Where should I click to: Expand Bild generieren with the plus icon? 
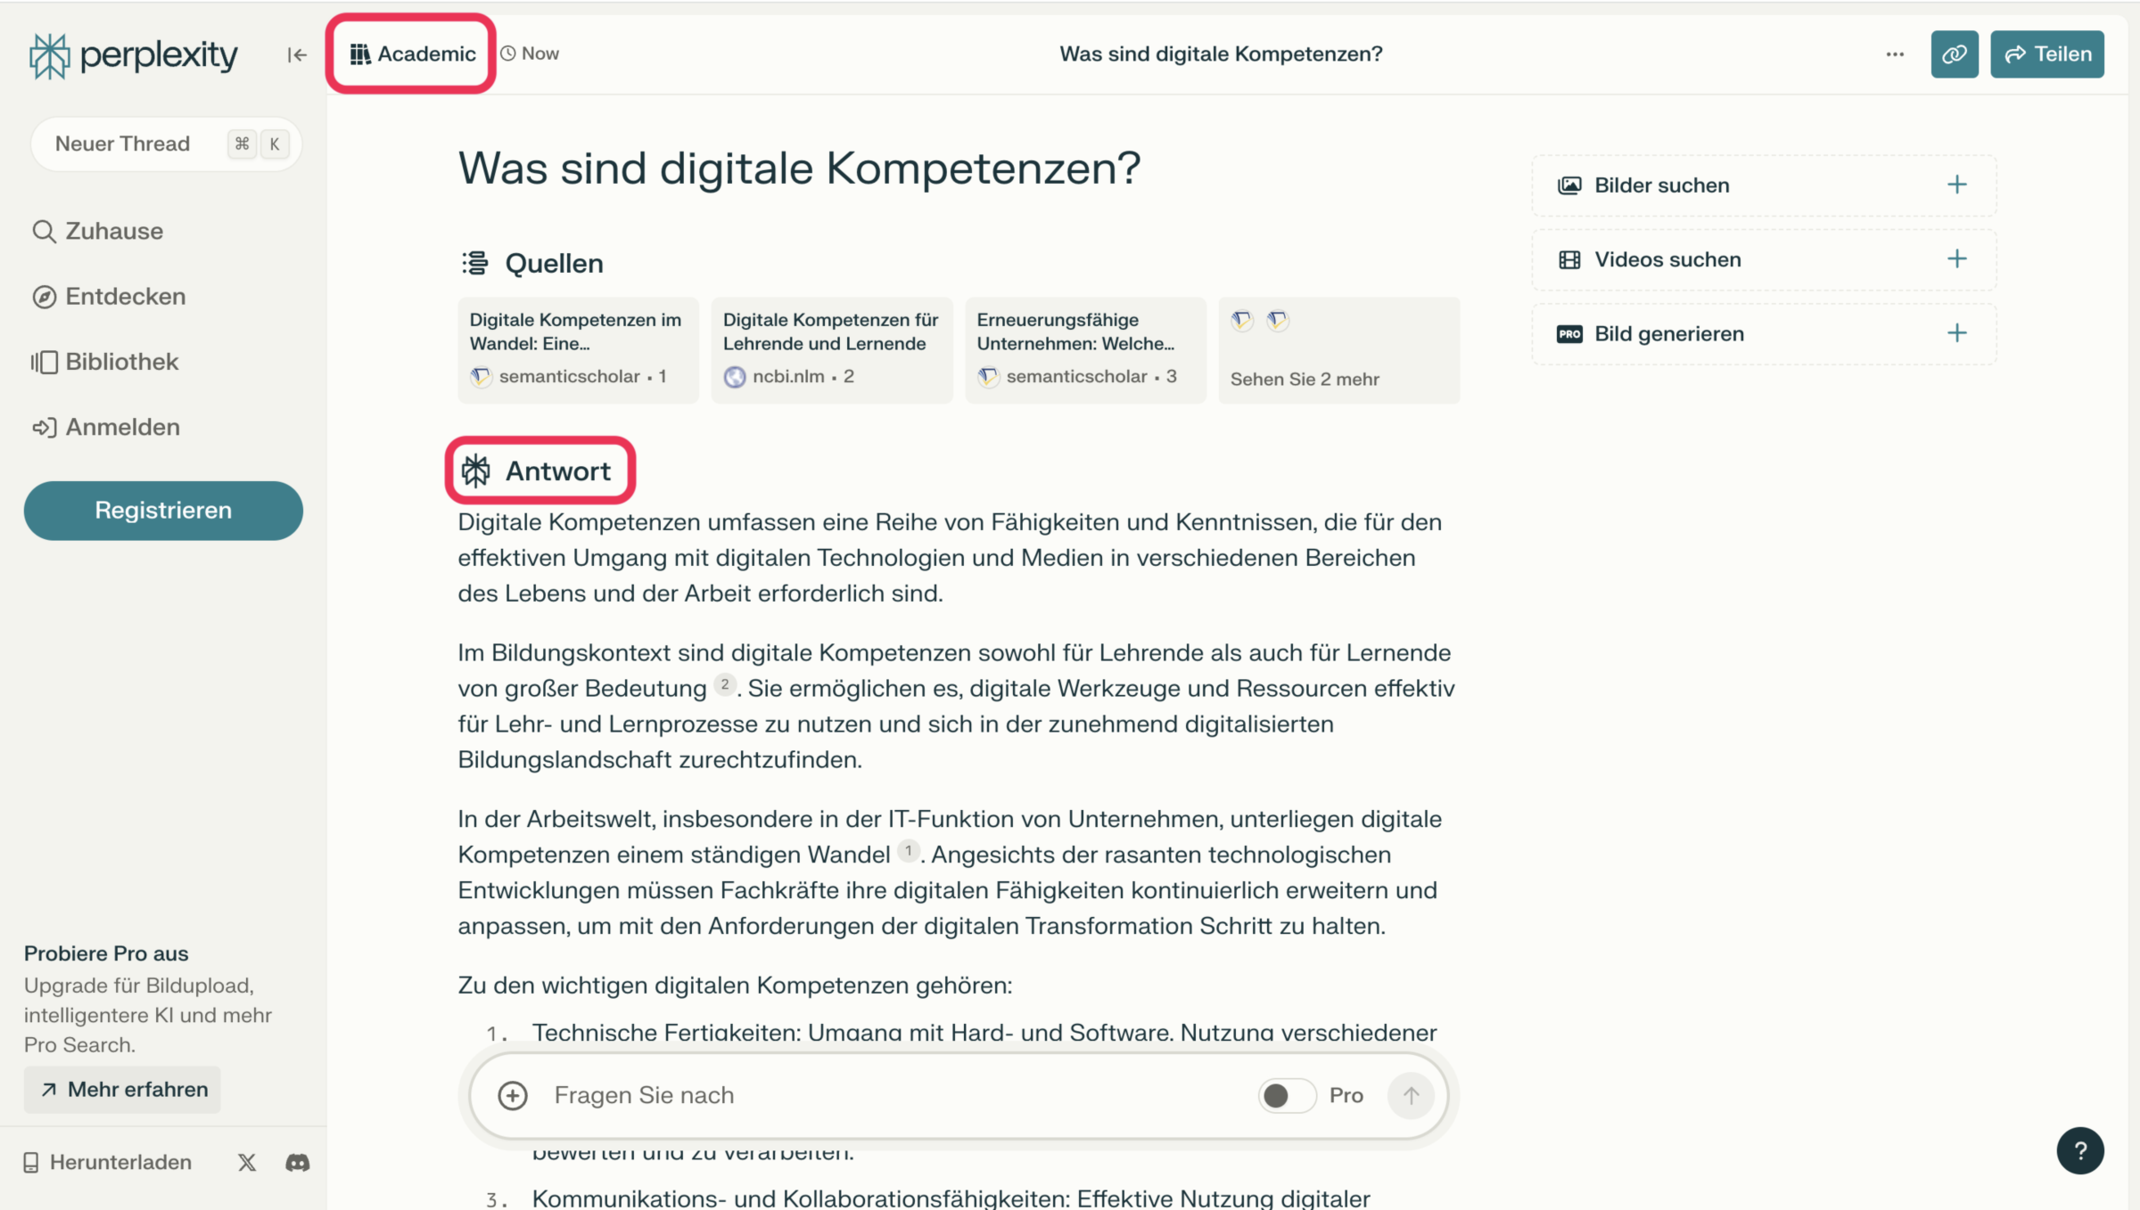tap(1957, 333)
